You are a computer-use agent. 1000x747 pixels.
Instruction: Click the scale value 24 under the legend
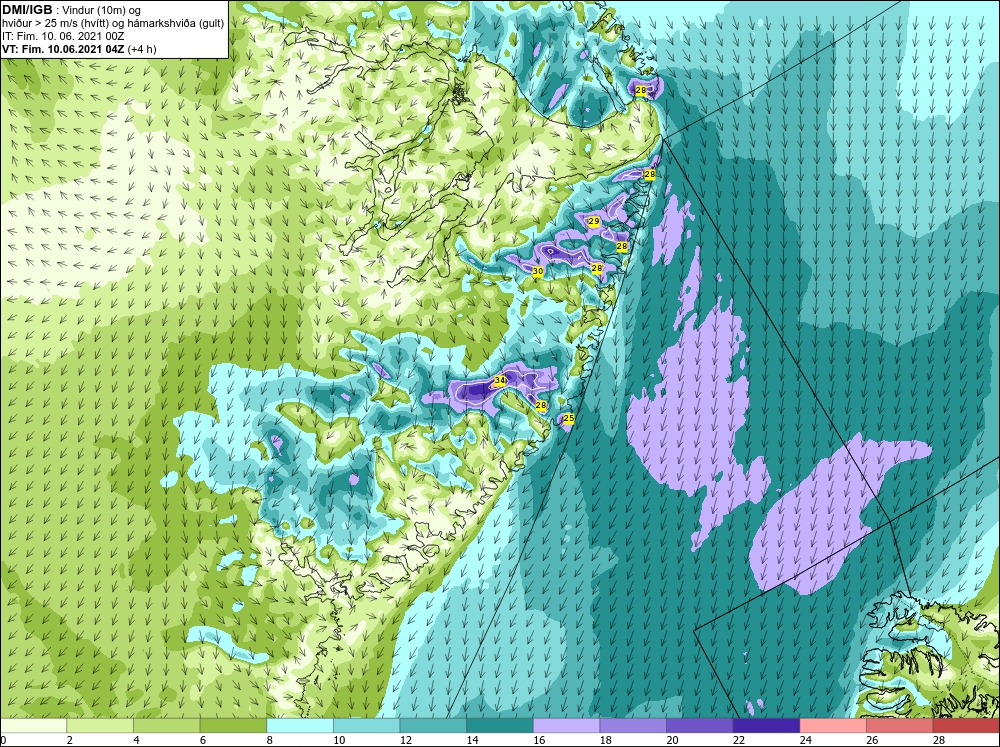point(805,740)
